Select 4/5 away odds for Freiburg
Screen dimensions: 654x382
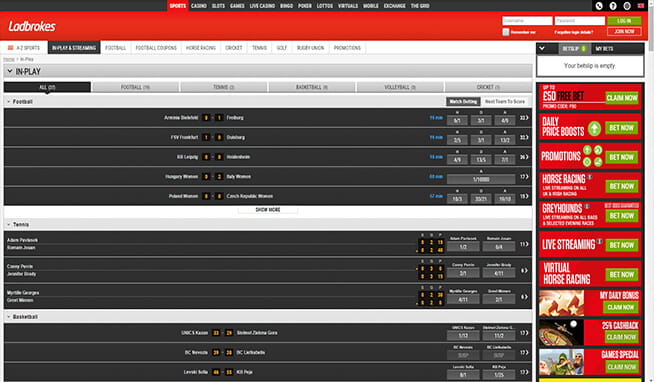(x=505, y=121)
